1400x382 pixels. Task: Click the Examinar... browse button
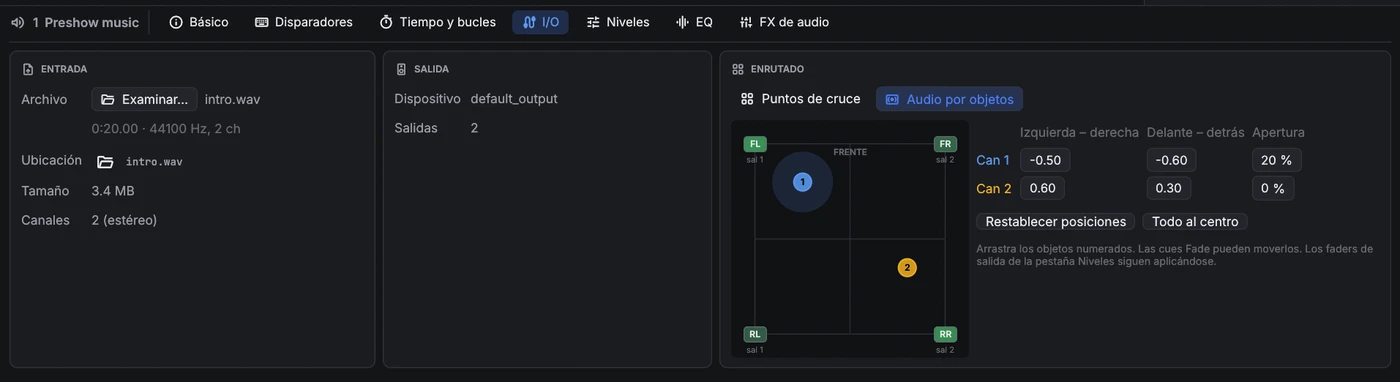coord(144,99)
